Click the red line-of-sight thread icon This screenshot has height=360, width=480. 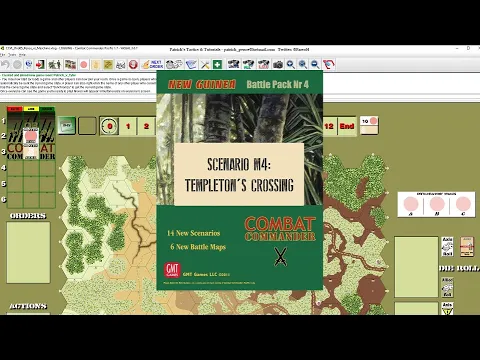point(329,64)
